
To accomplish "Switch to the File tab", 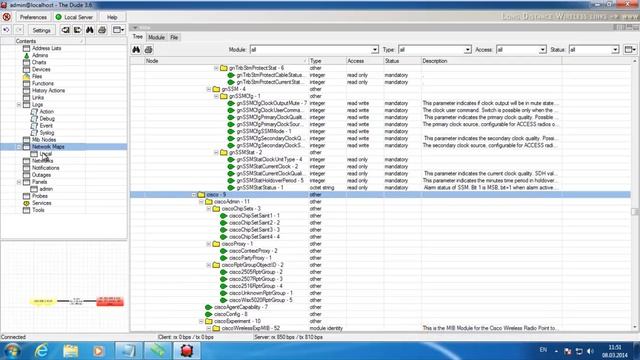I will pyautogui.click(x=174, y=37).
